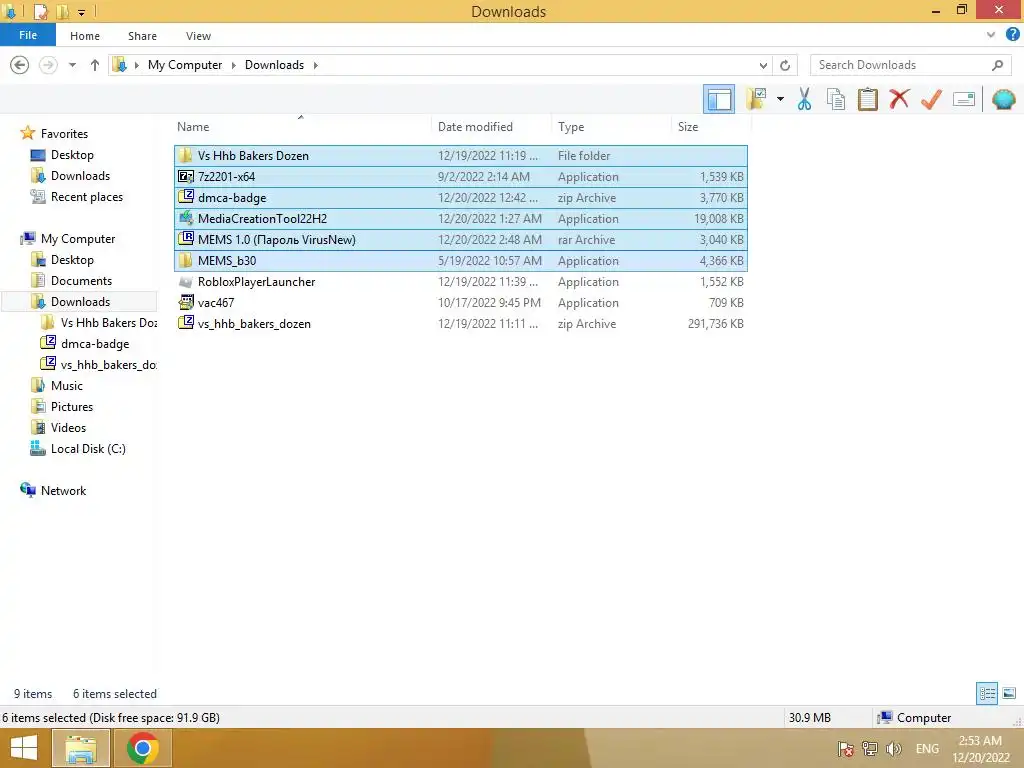Go back with the Back arrow
The image size is (1024, 768).
click(20, 65)
